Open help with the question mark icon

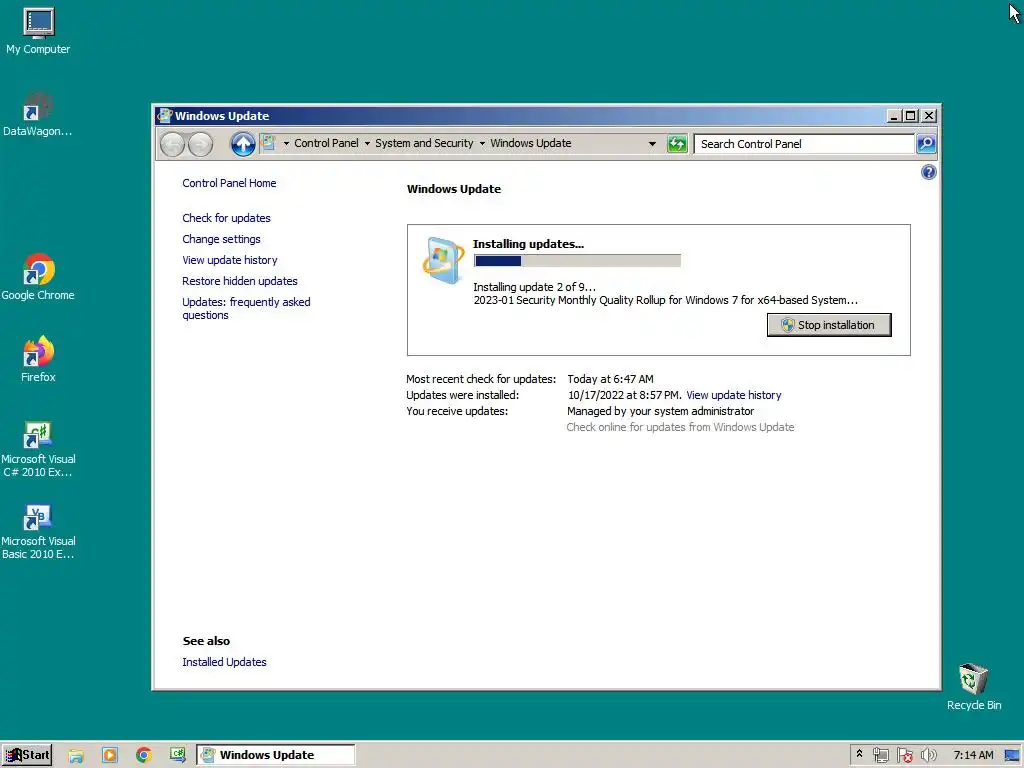tap(929, 172)
